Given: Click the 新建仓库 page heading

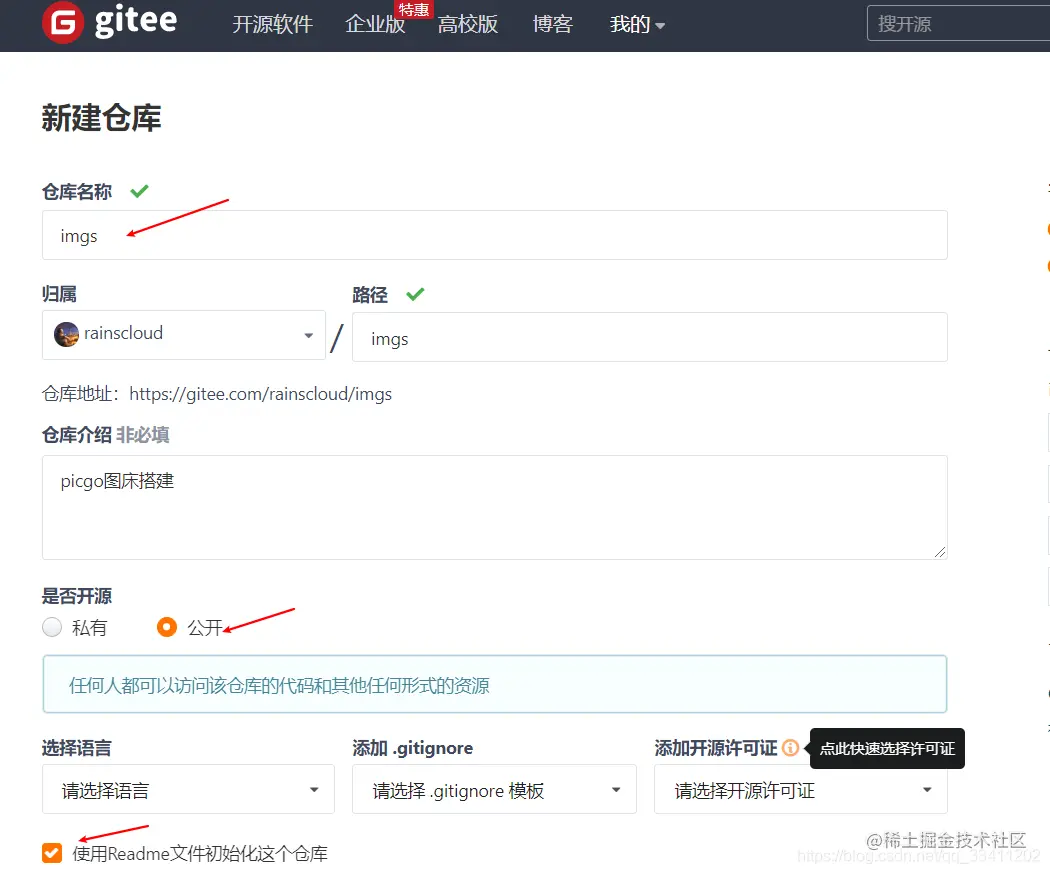Looking at the screenshot, I should pyautogui.click(x=102, y=119).
